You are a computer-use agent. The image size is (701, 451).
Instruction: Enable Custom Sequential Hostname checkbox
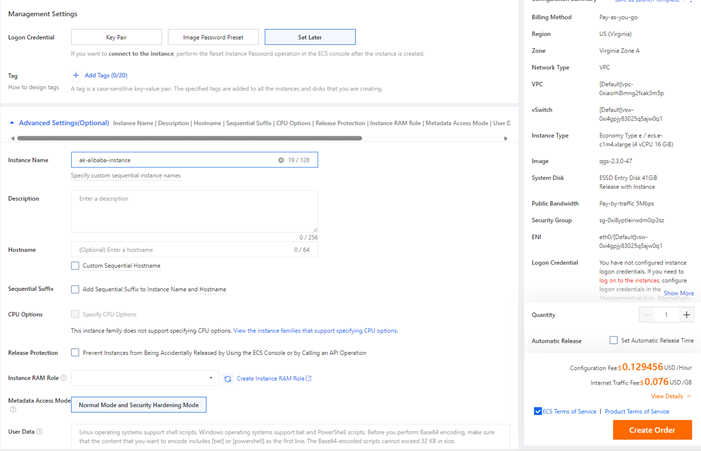tap(75, 266)
